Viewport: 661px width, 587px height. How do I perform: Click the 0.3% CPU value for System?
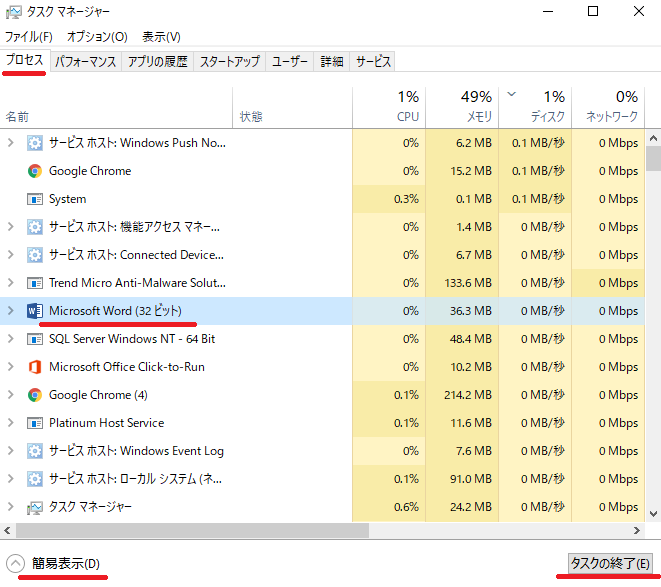[406, 199]
